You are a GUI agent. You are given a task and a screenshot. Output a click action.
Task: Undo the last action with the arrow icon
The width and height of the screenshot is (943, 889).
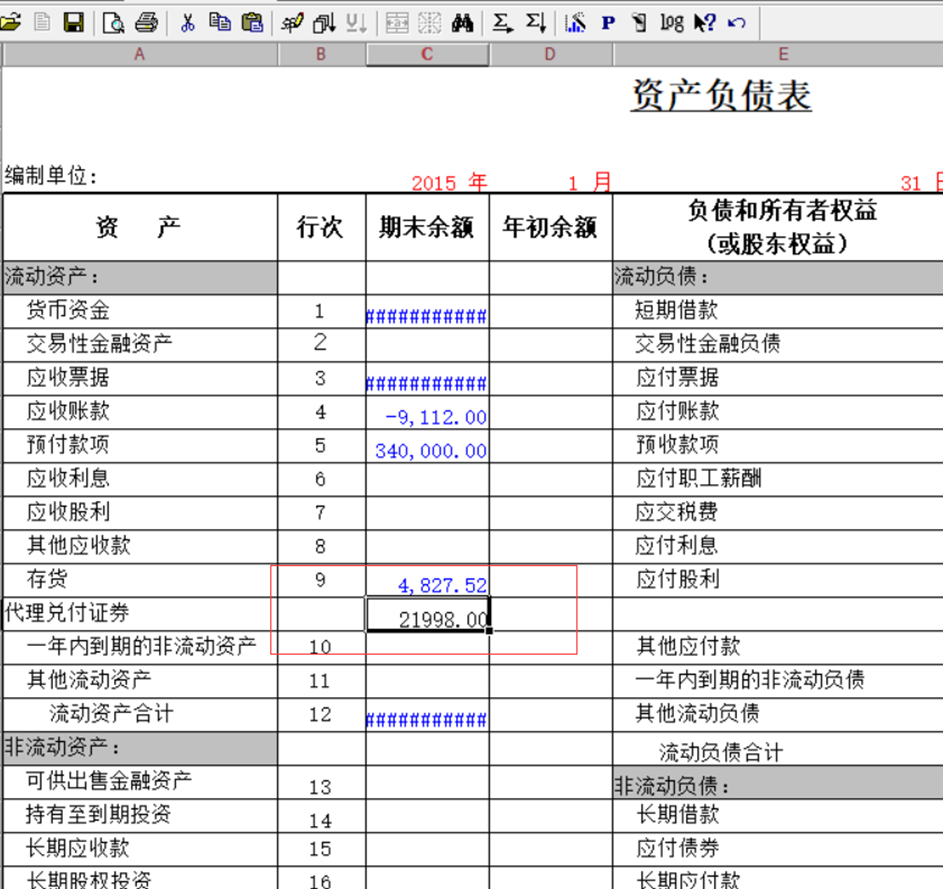737,23
